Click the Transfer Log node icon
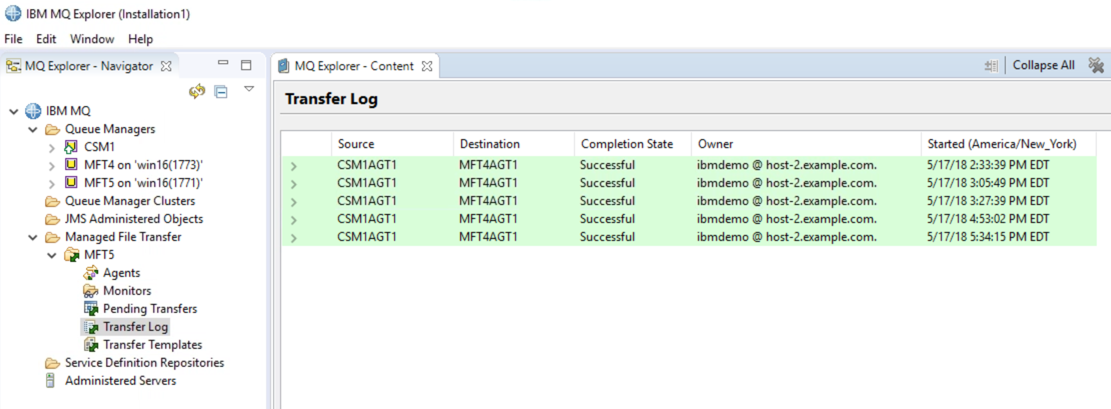Screen dimensions: 1111x409 pos(91,327)
